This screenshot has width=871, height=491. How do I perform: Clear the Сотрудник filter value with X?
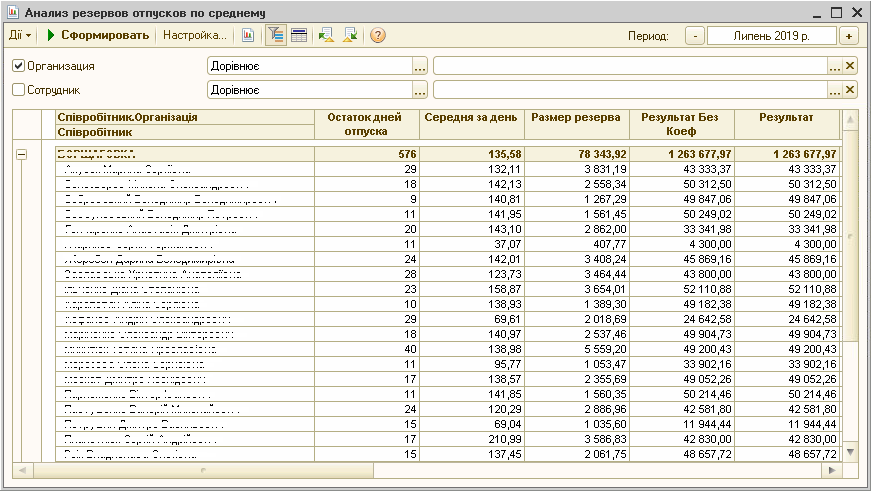(851, 90)
